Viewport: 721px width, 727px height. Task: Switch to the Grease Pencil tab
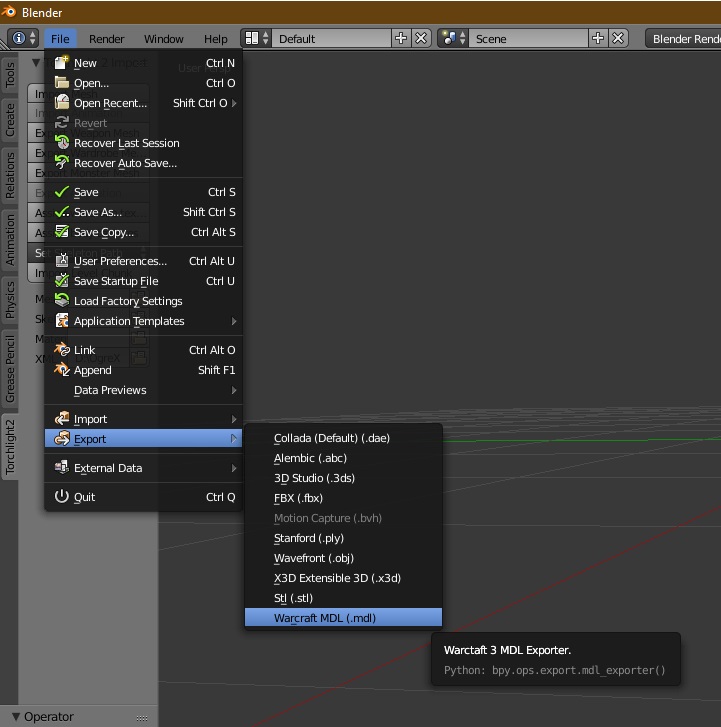click(x=10, y=368)
